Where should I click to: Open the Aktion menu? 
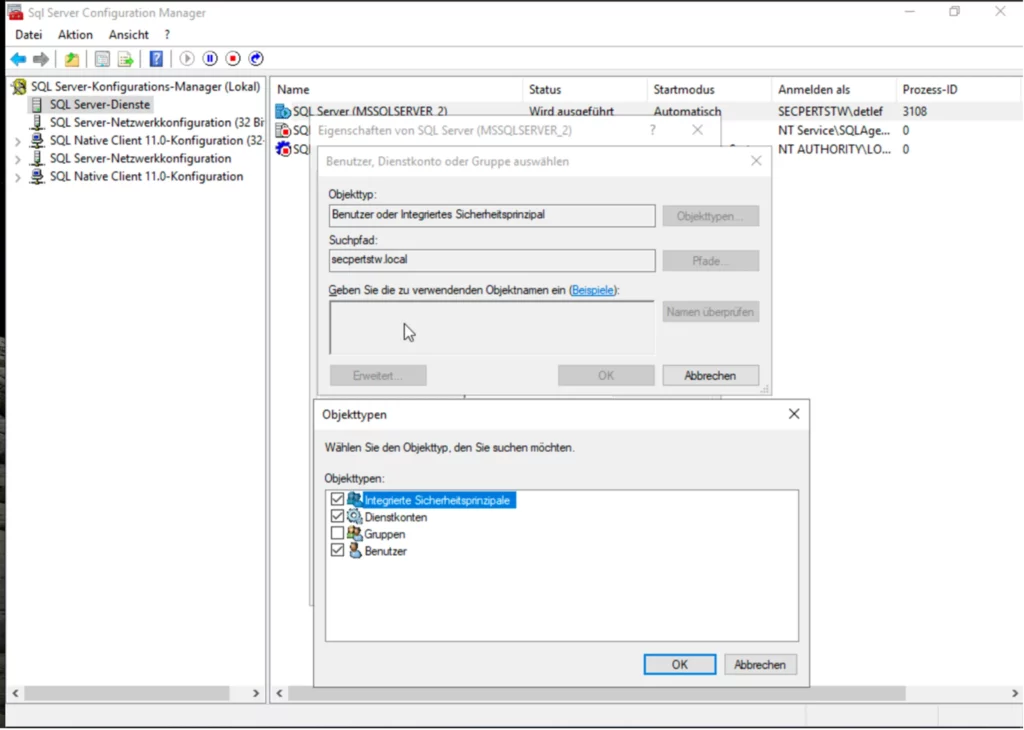[75, 35]
